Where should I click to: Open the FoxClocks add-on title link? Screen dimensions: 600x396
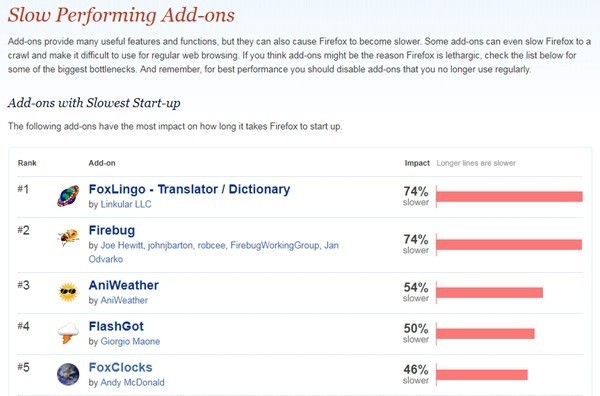click(x=121, y=367)
